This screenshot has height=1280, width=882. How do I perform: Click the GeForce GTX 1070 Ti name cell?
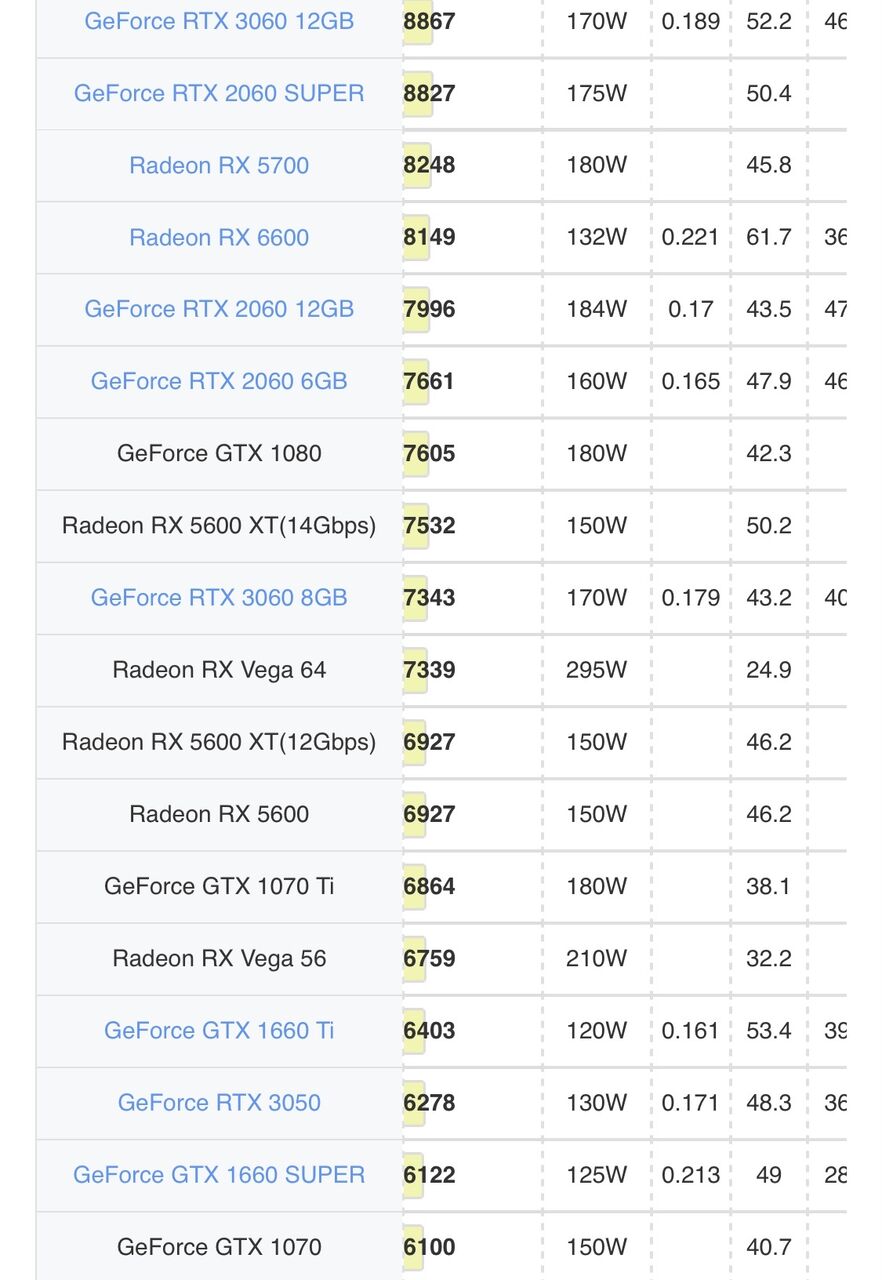click(219, 886)
